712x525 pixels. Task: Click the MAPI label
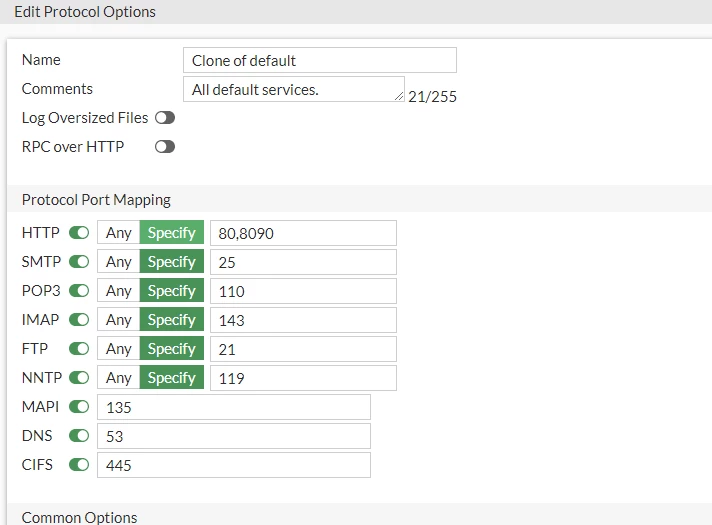(40, 407)
